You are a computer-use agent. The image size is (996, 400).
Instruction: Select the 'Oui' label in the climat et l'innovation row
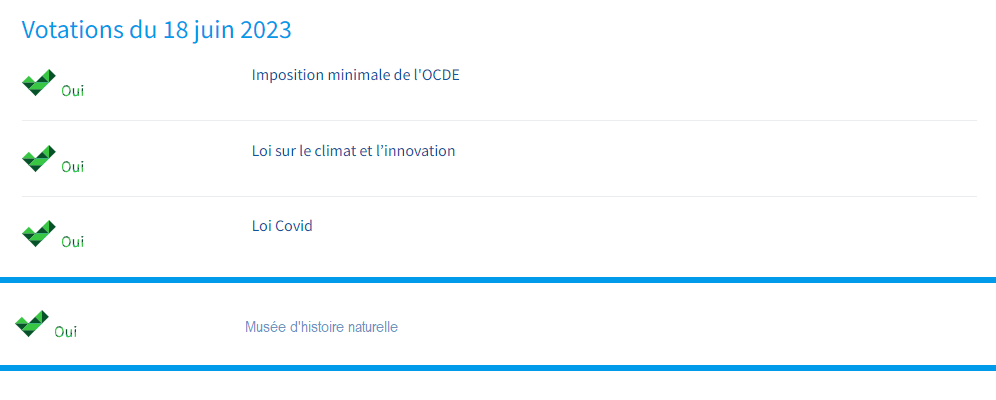(x=72, y=167)
